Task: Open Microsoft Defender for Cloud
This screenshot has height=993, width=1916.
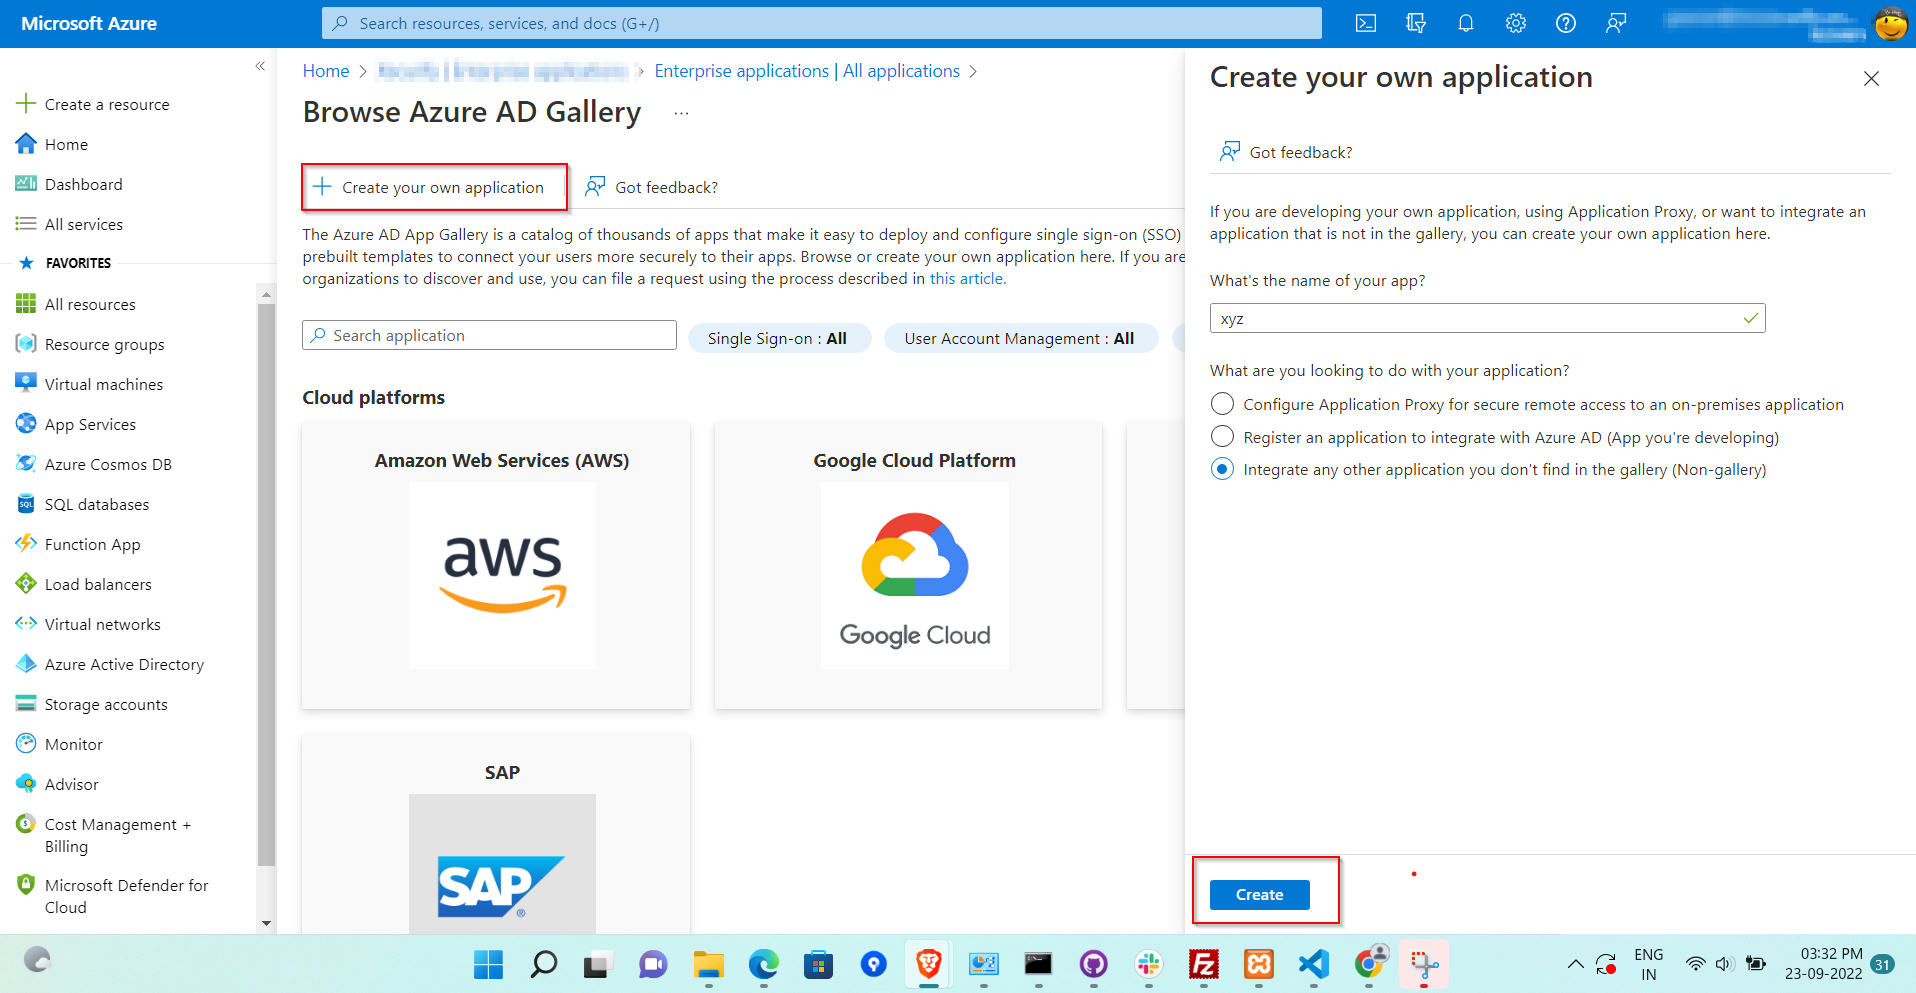Action: point(127,895)
